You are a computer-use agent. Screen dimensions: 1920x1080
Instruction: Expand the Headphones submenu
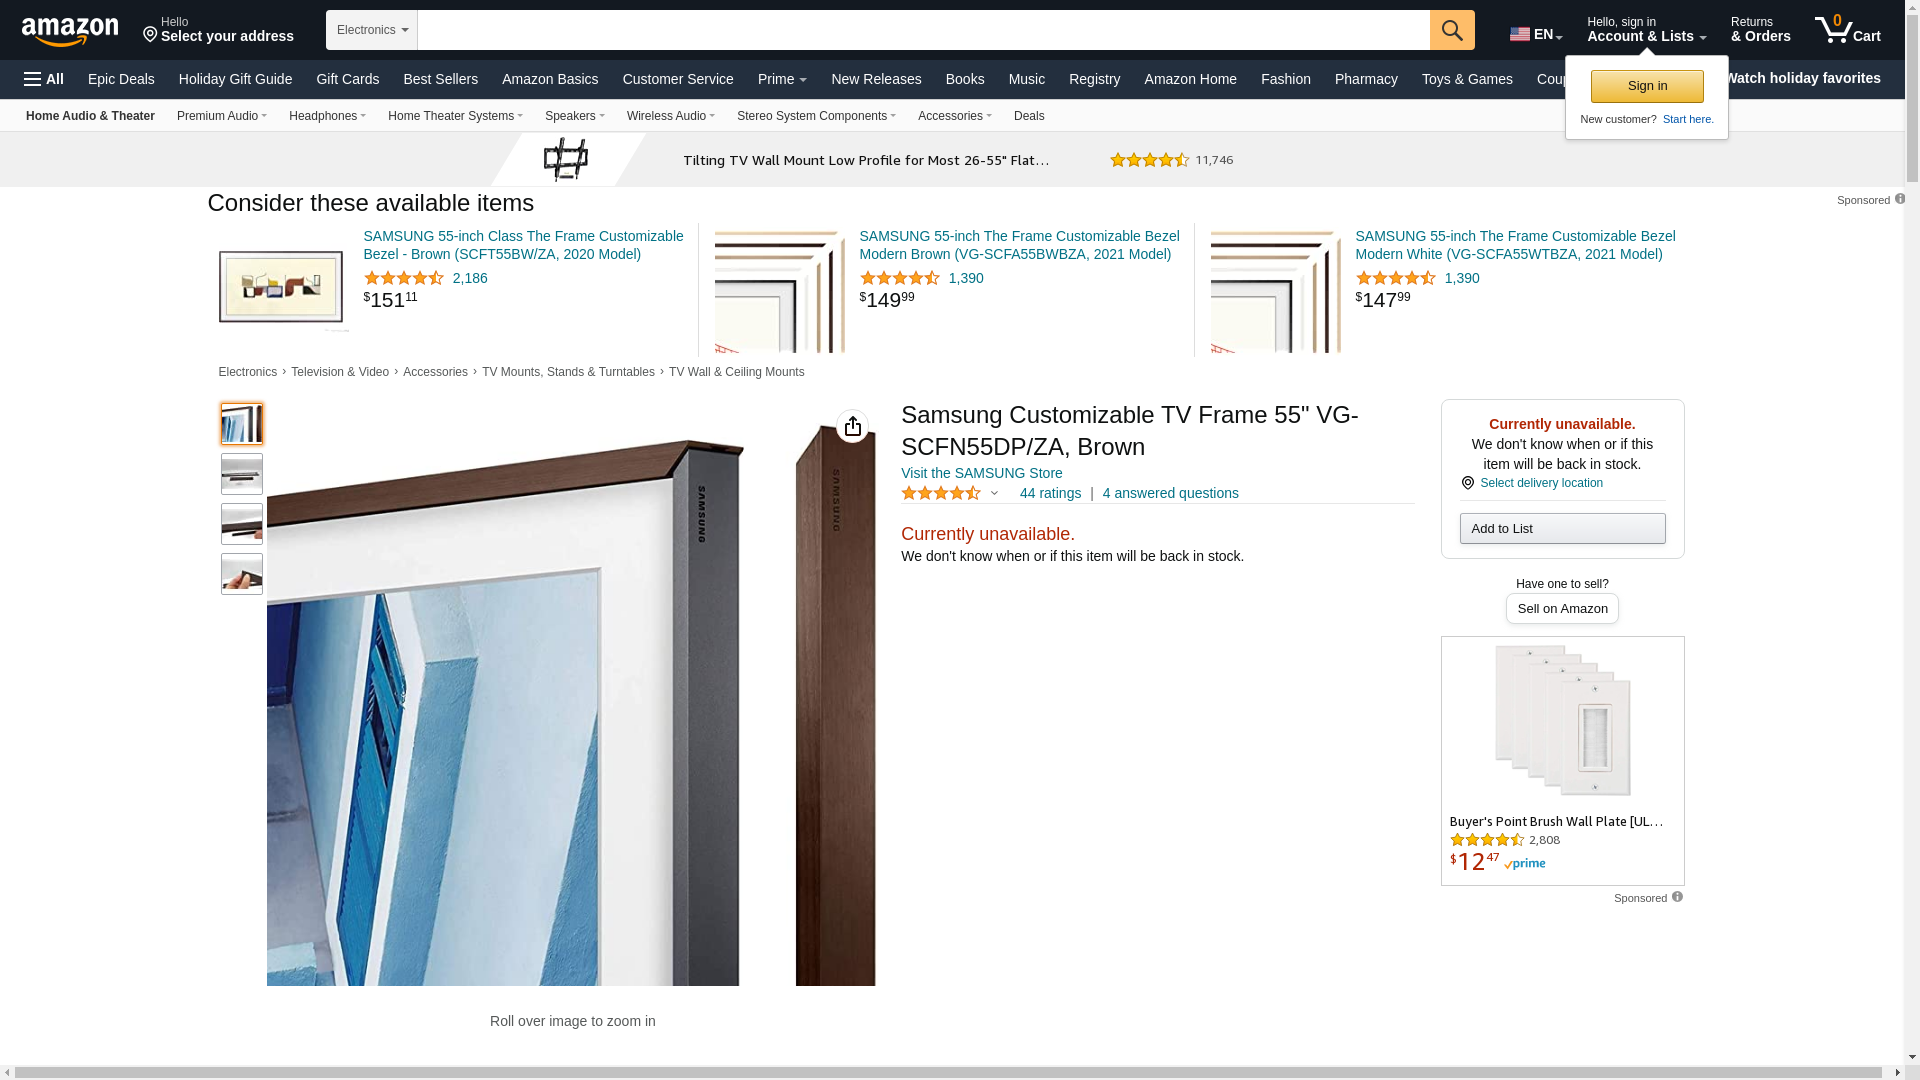coord(327,116)
